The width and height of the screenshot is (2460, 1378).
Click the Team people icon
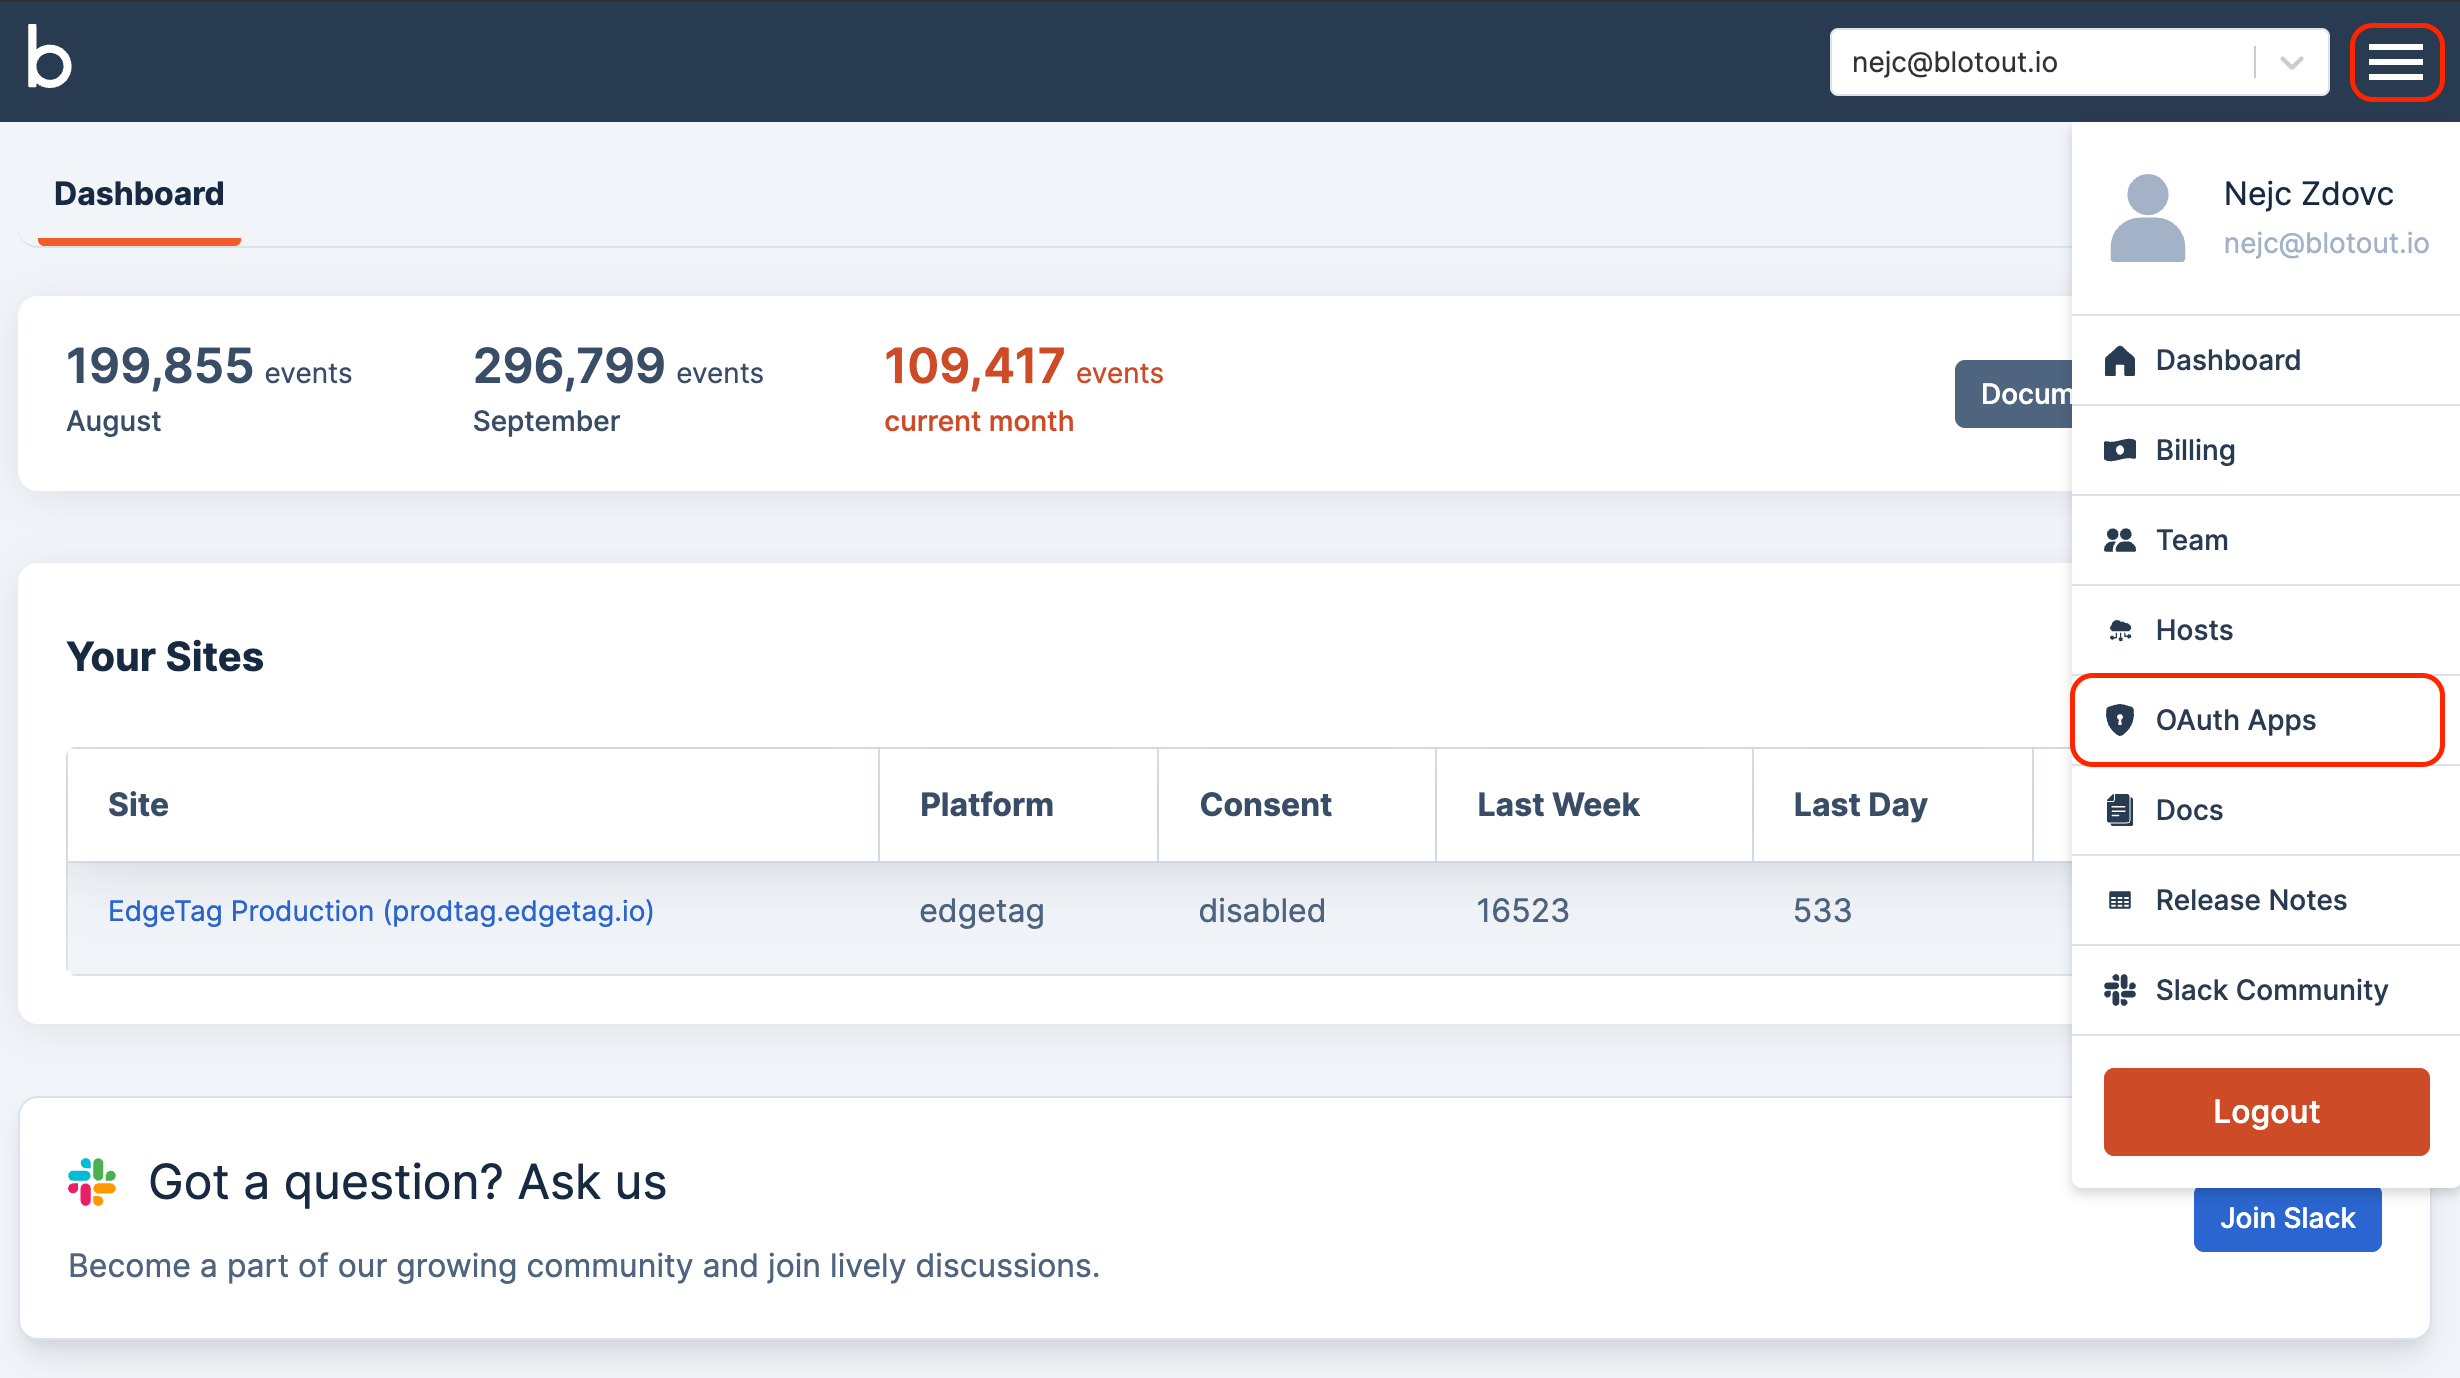click(x=2119, y=540)
